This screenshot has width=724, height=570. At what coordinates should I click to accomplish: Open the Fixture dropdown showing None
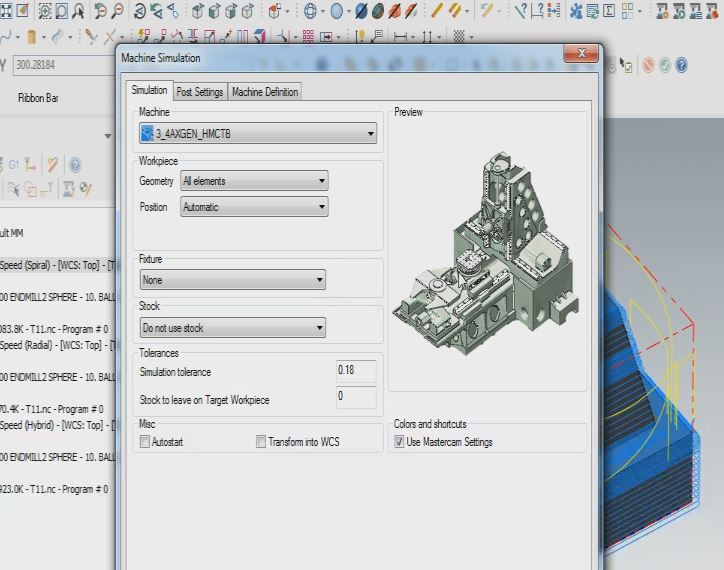232,279
